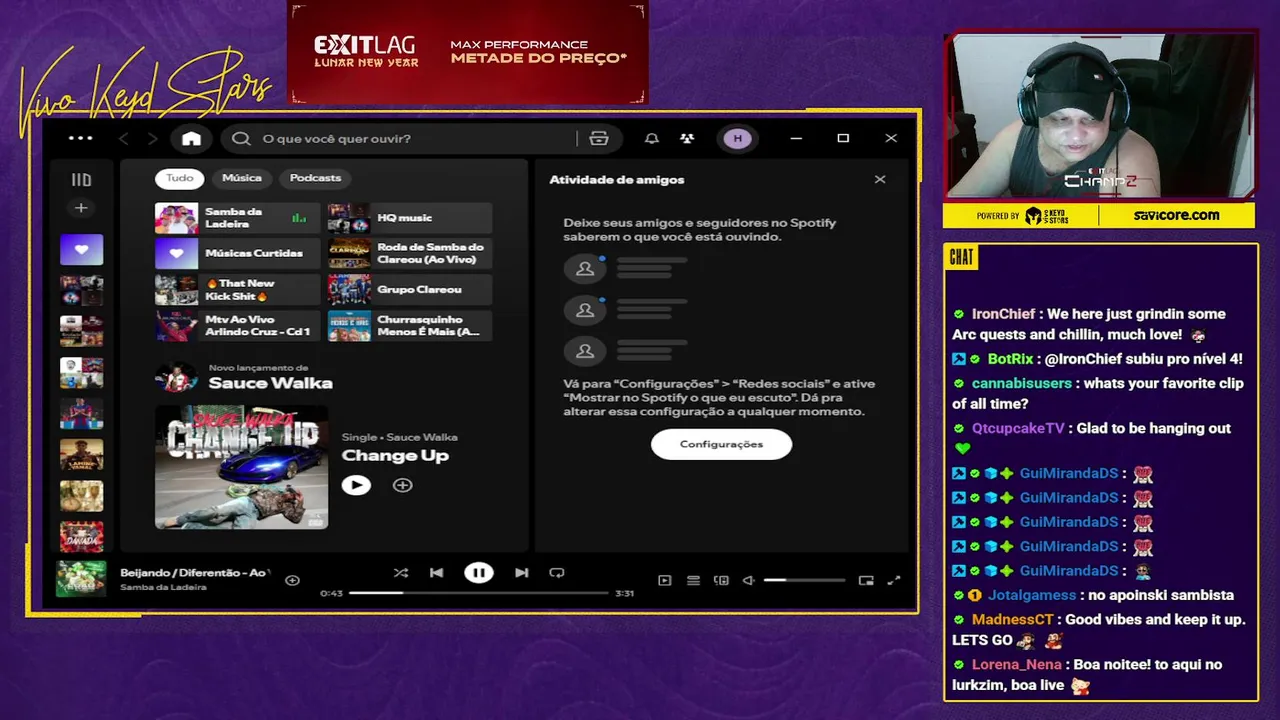The width and height of the screenshot is (1280, 720).
Task: Open Samba da Ladeira tile
Action: tap(237, 218)
